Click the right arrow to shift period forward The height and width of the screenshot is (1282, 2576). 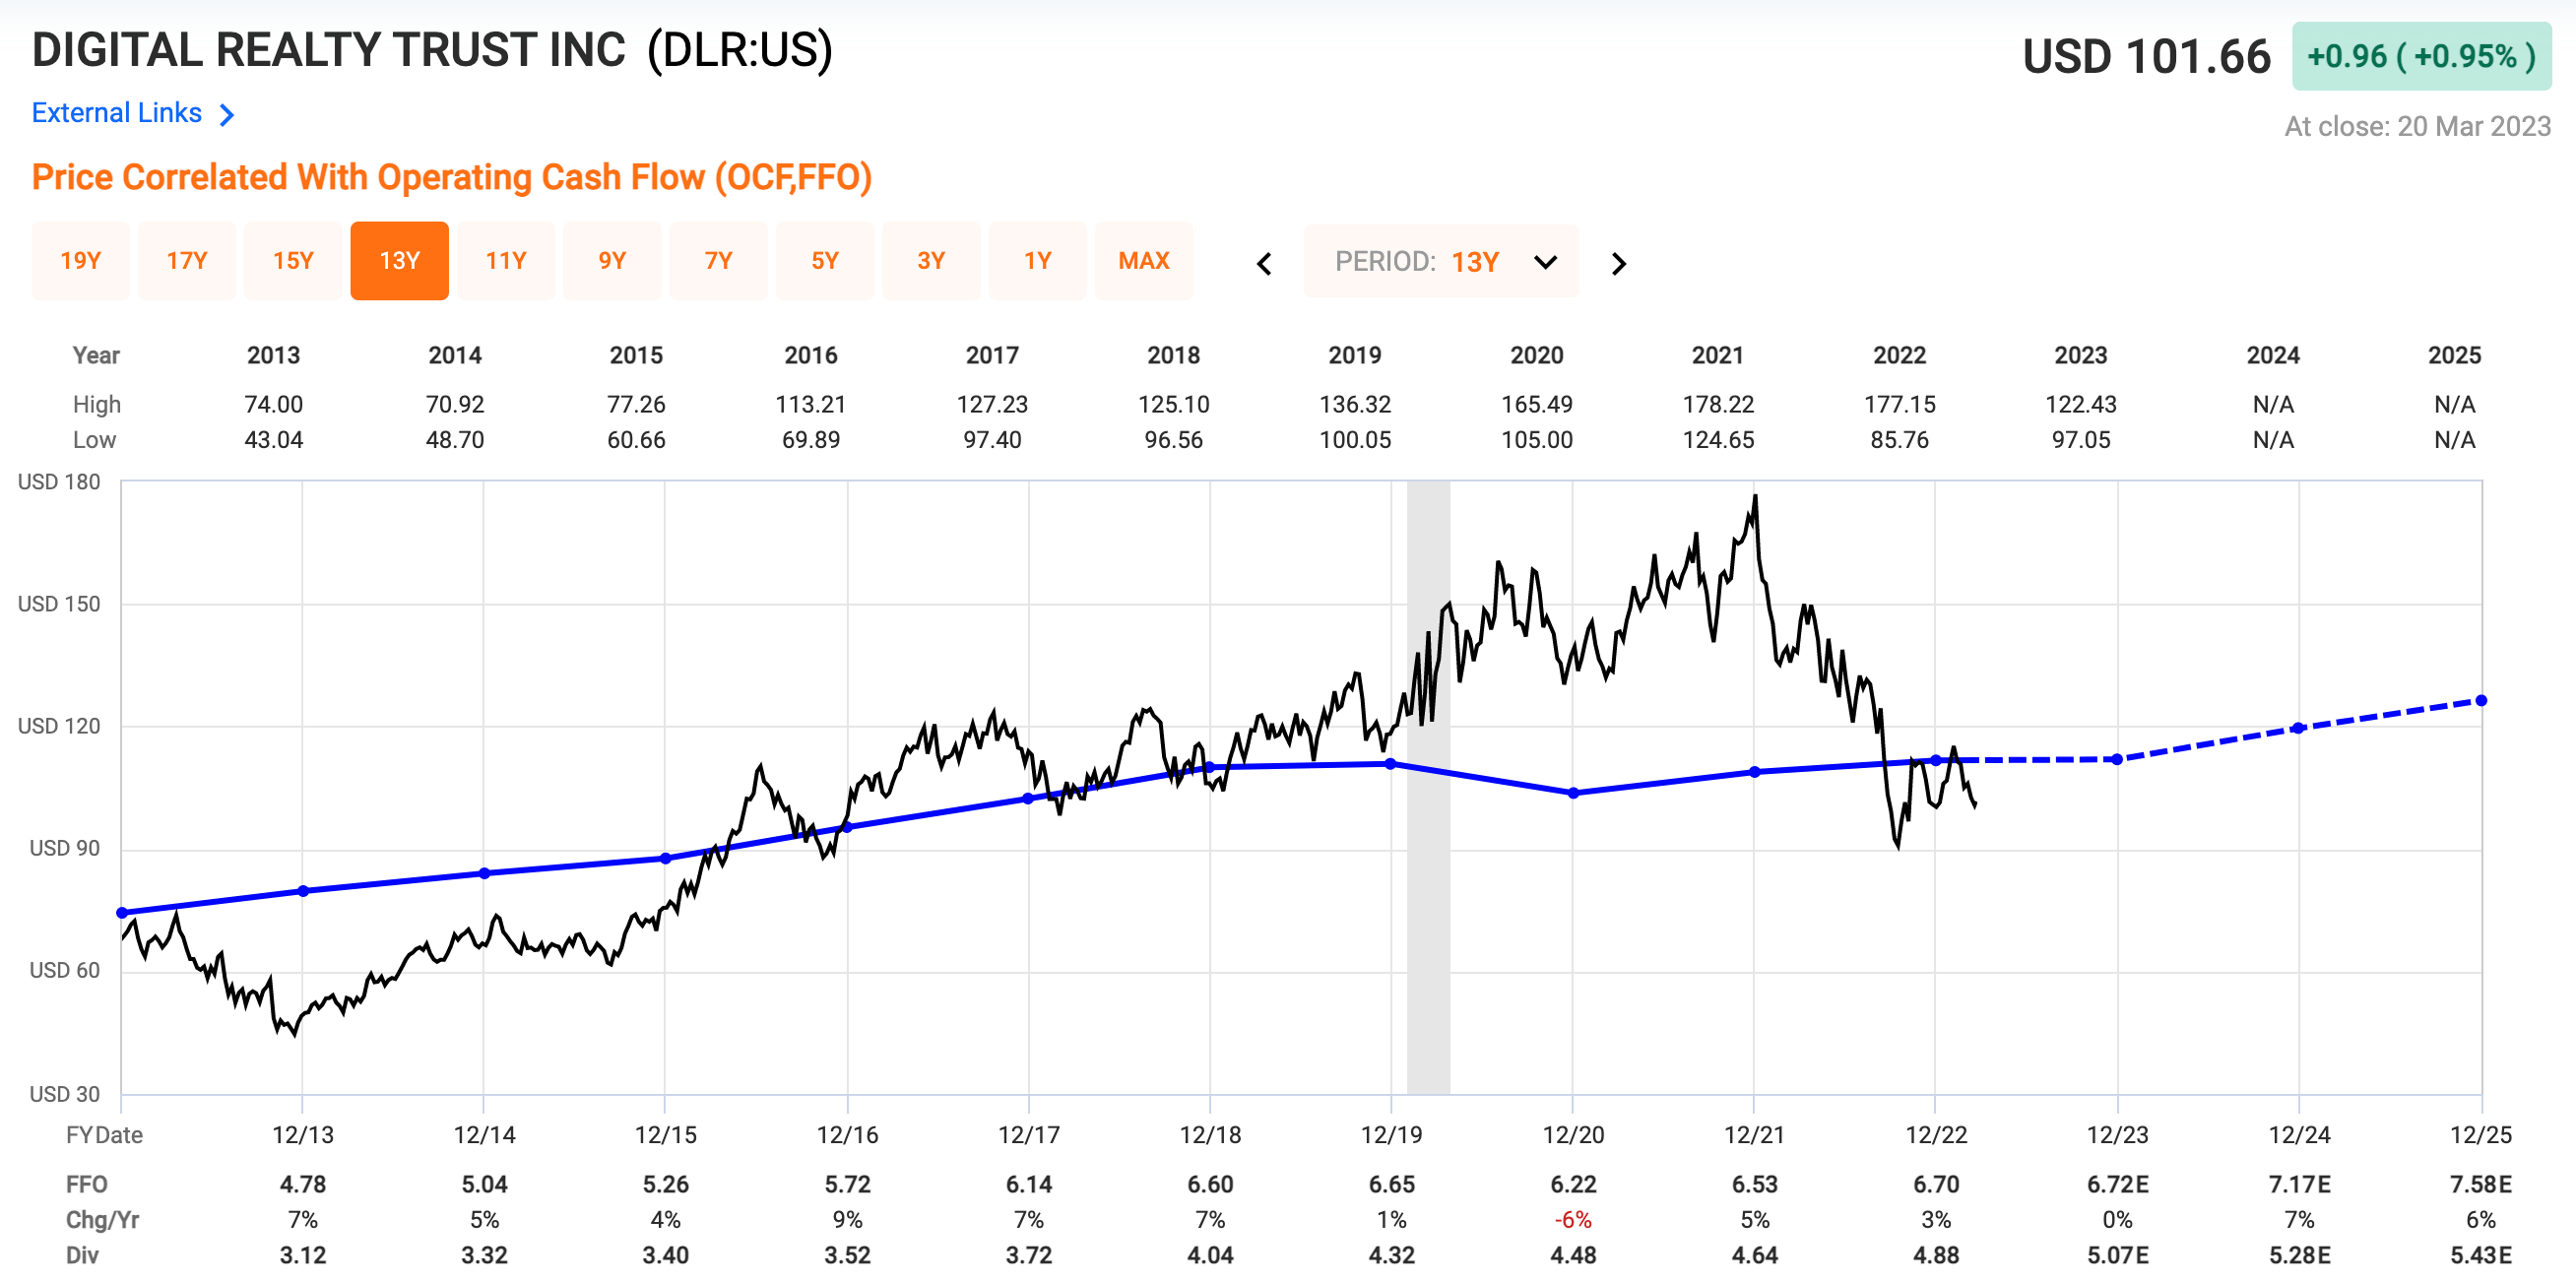(x=1618, y=262)
